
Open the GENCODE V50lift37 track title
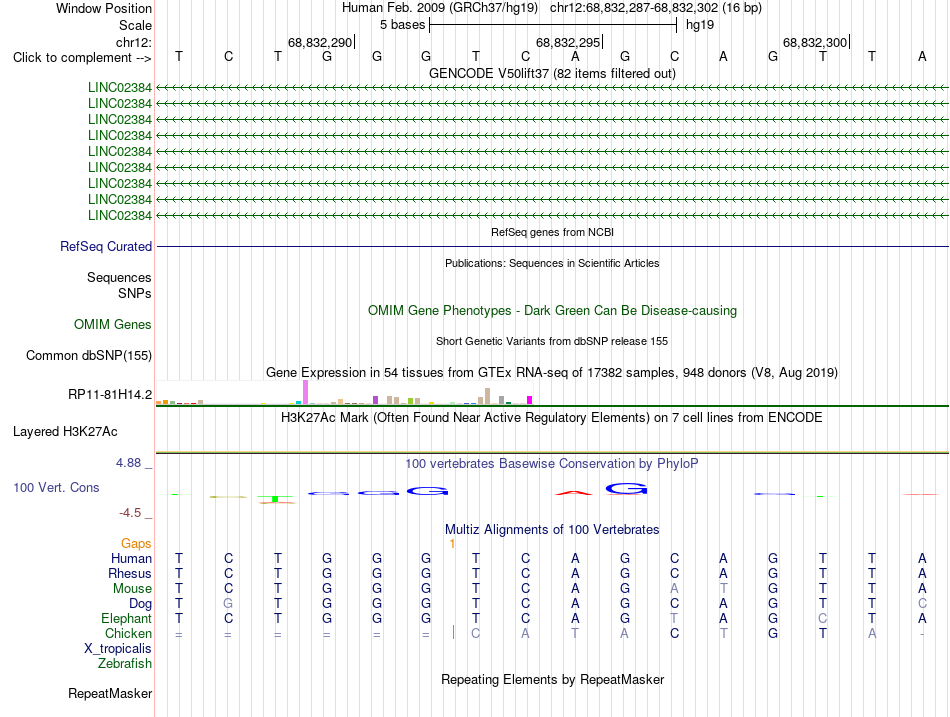point(552,73)
